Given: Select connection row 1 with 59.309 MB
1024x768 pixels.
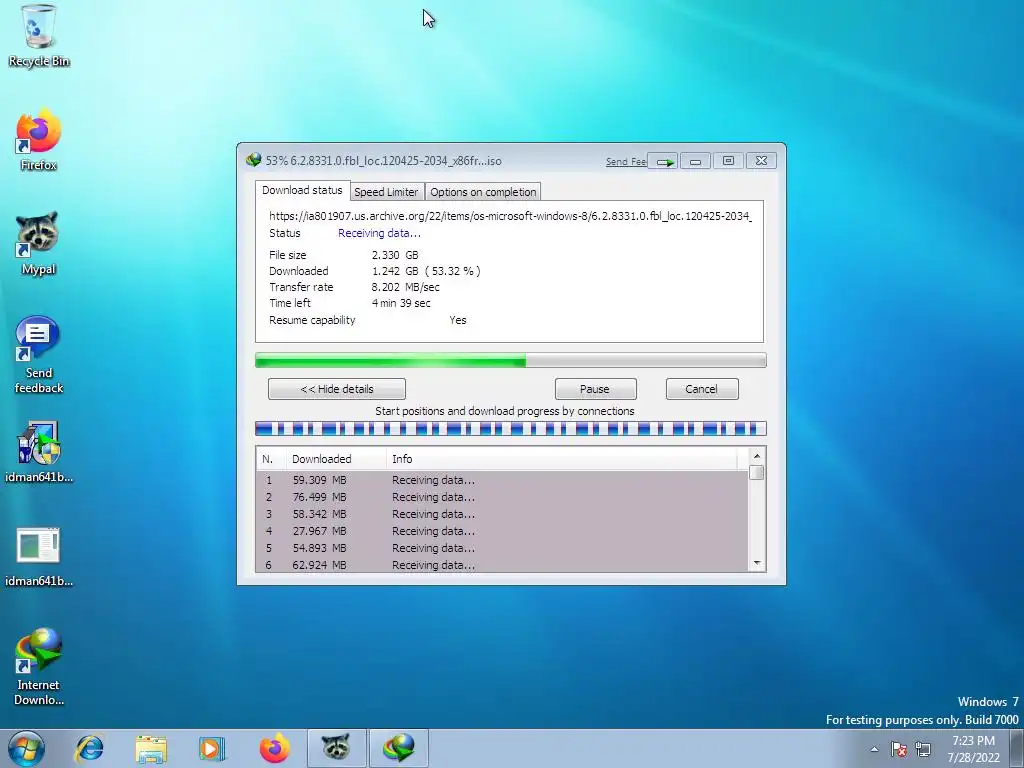Looking at the screenshot, I should click(x=502, y=480).
